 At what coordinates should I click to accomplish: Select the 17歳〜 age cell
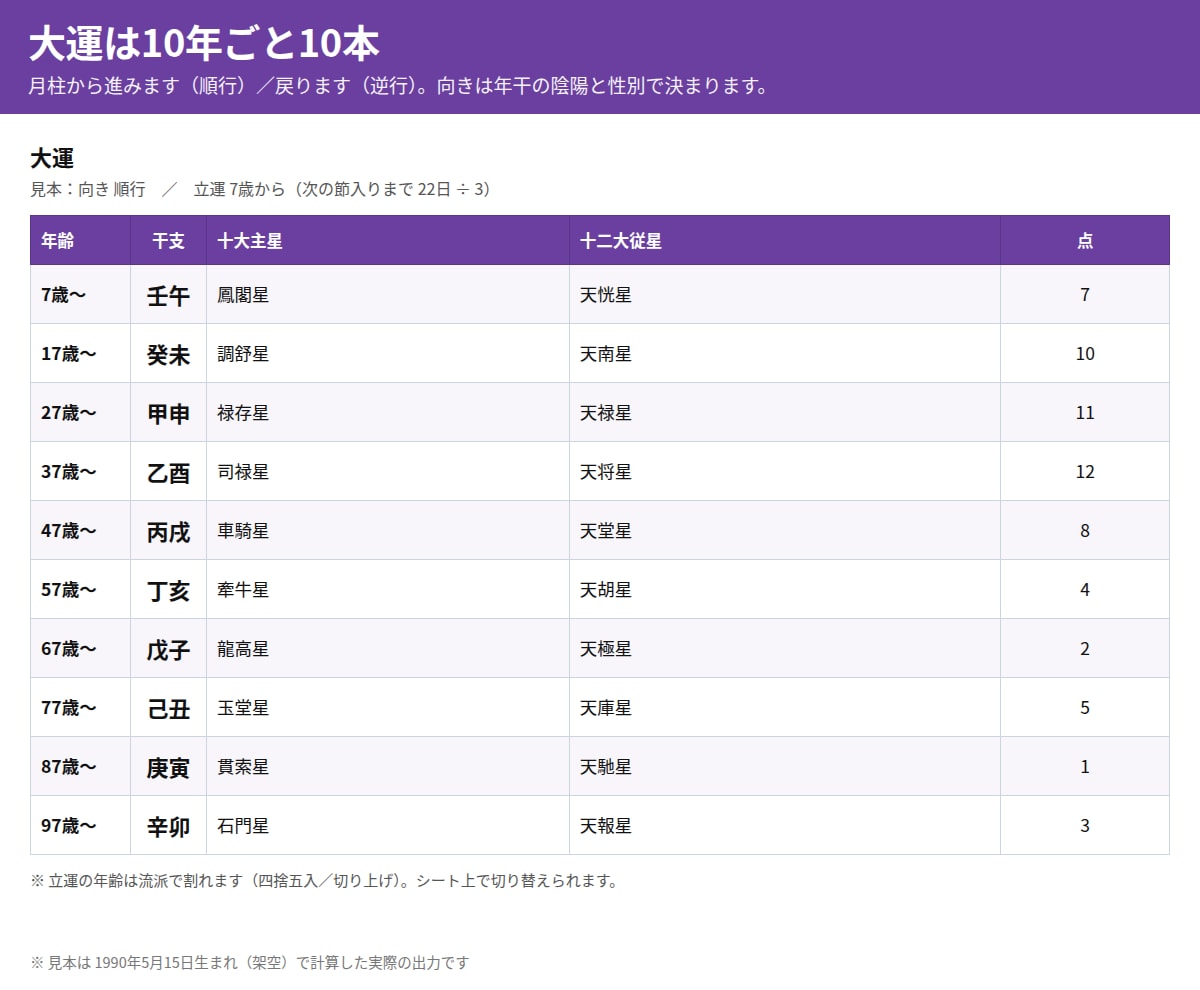(x=80, y=354)
